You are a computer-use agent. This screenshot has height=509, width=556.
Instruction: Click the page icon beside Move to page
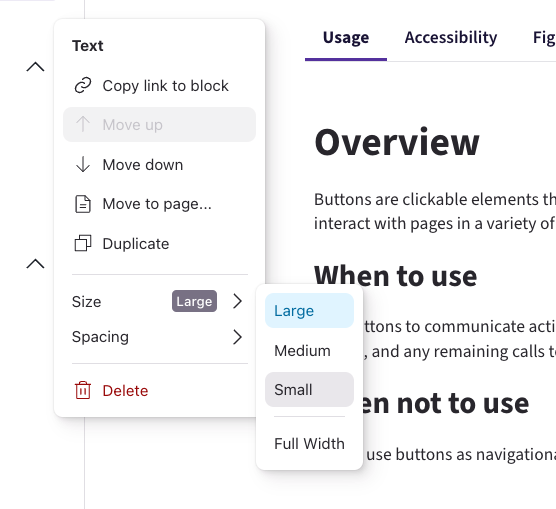click(83, 204)
